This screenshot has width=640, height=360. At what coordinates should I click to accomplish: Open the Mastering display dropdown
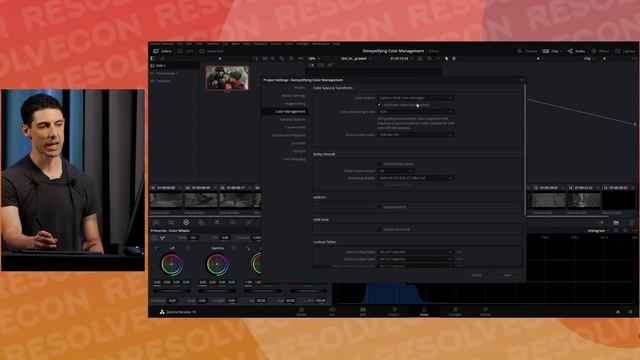(415, 178)
